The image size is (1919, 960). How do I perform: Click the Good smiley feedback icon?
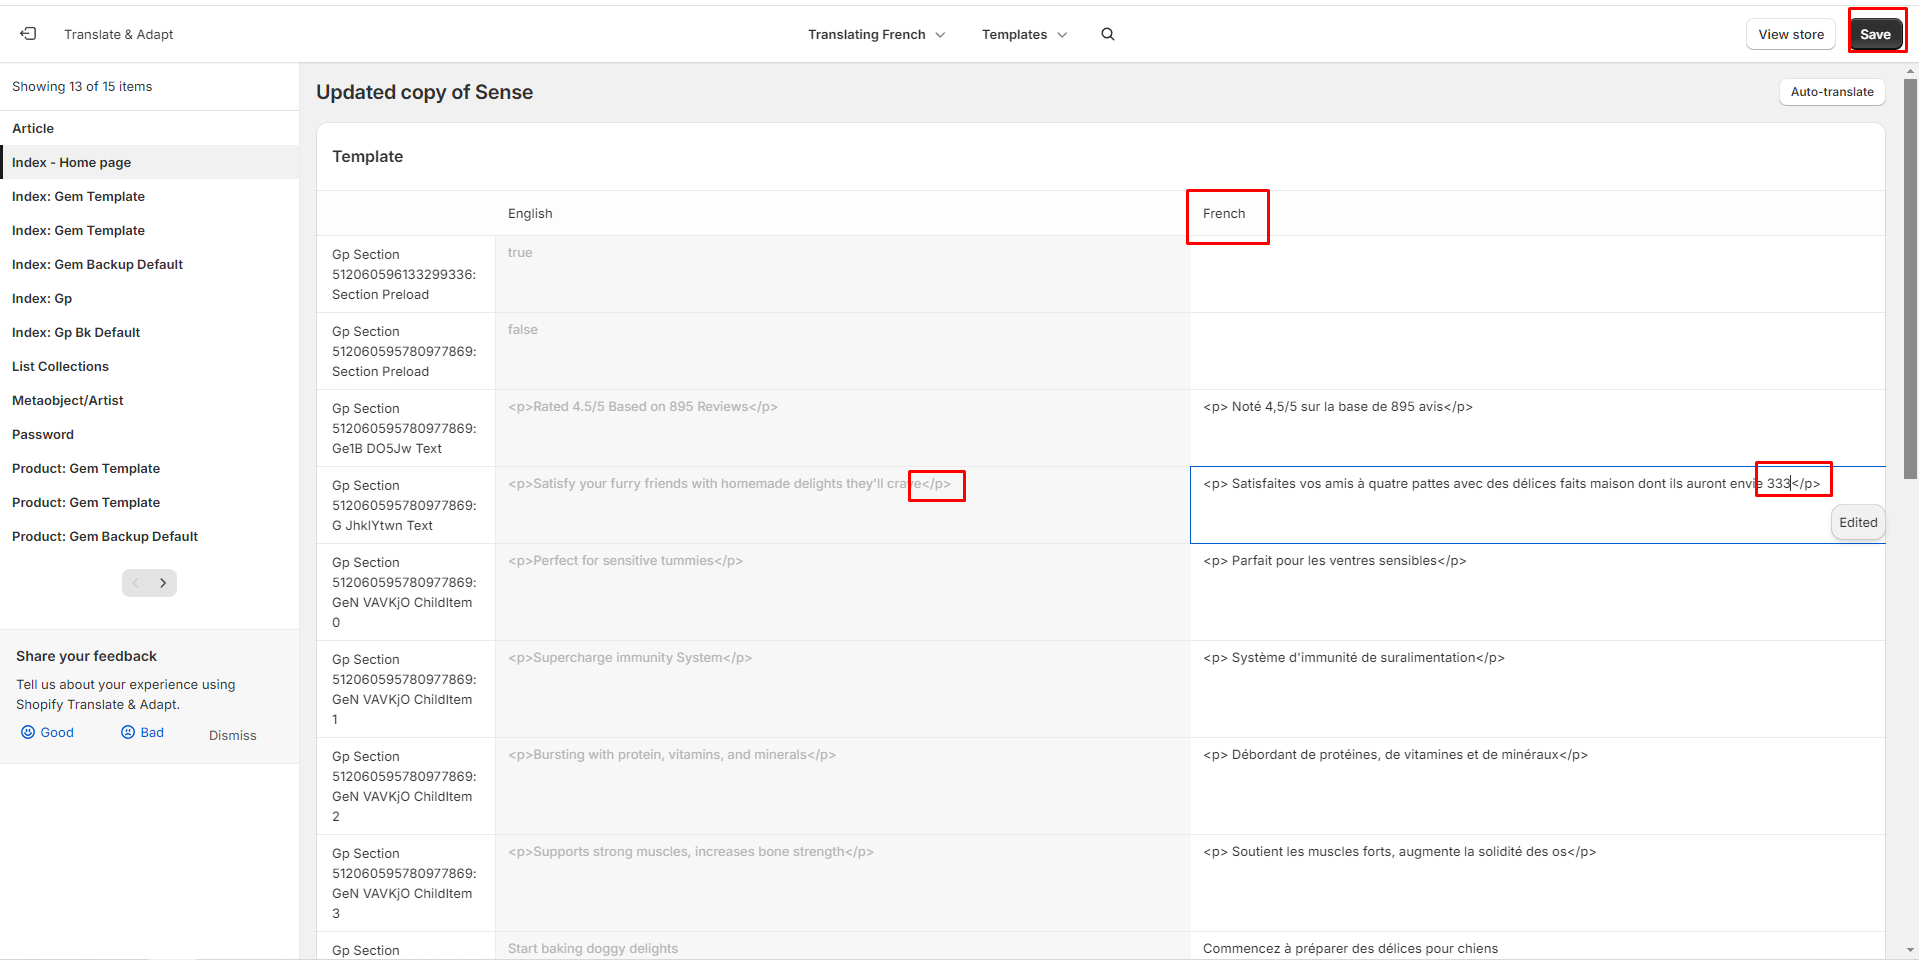pos(28,732)
